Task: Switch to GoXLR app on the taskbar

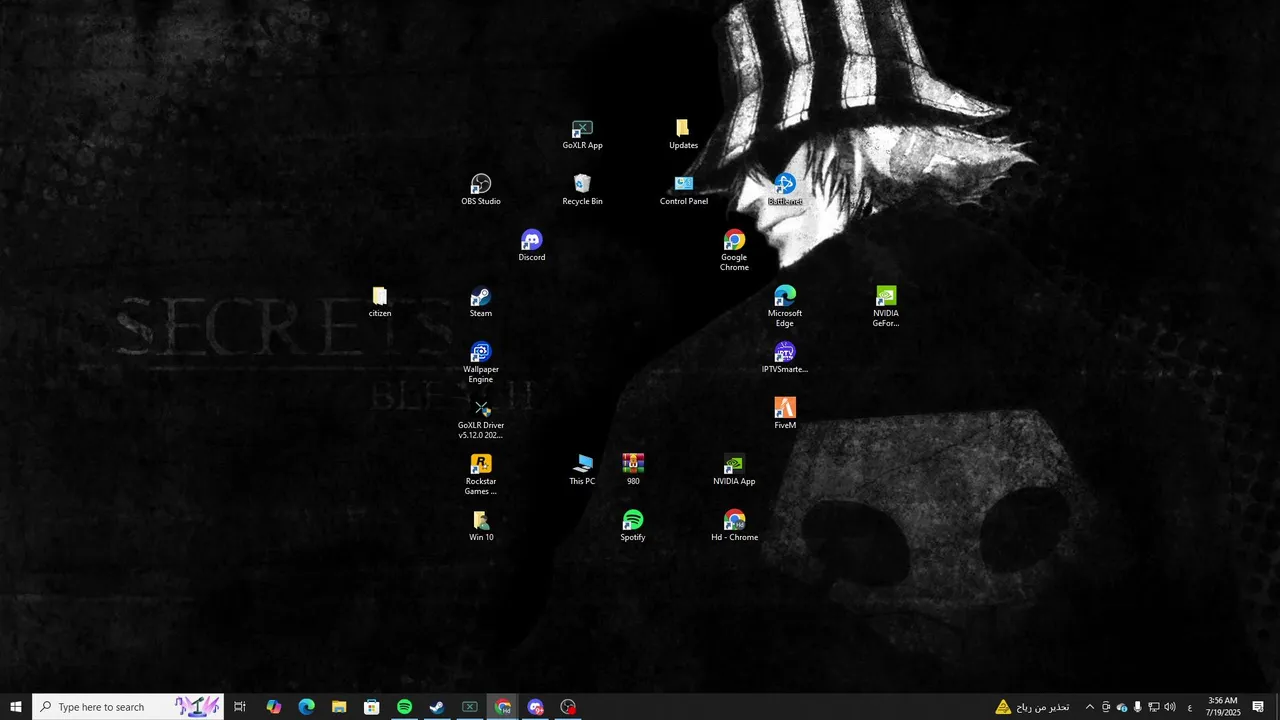Action: (x=470, y=707)
